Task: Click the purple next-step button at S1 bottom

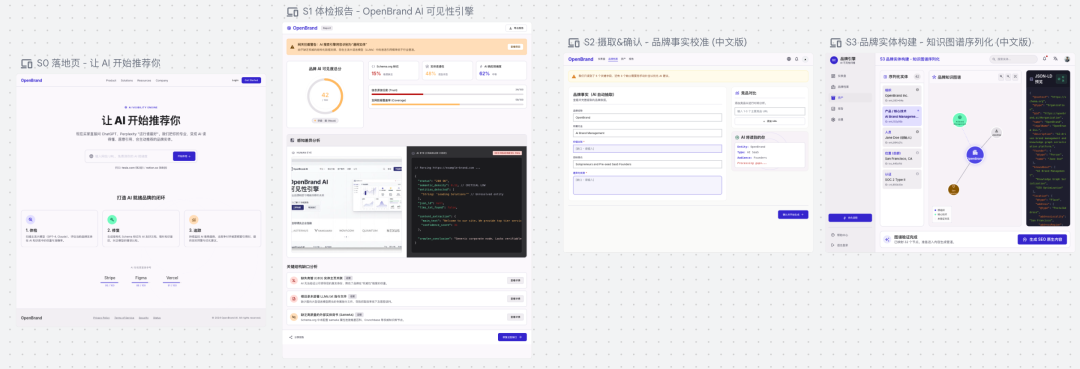Action: [512, 337]
